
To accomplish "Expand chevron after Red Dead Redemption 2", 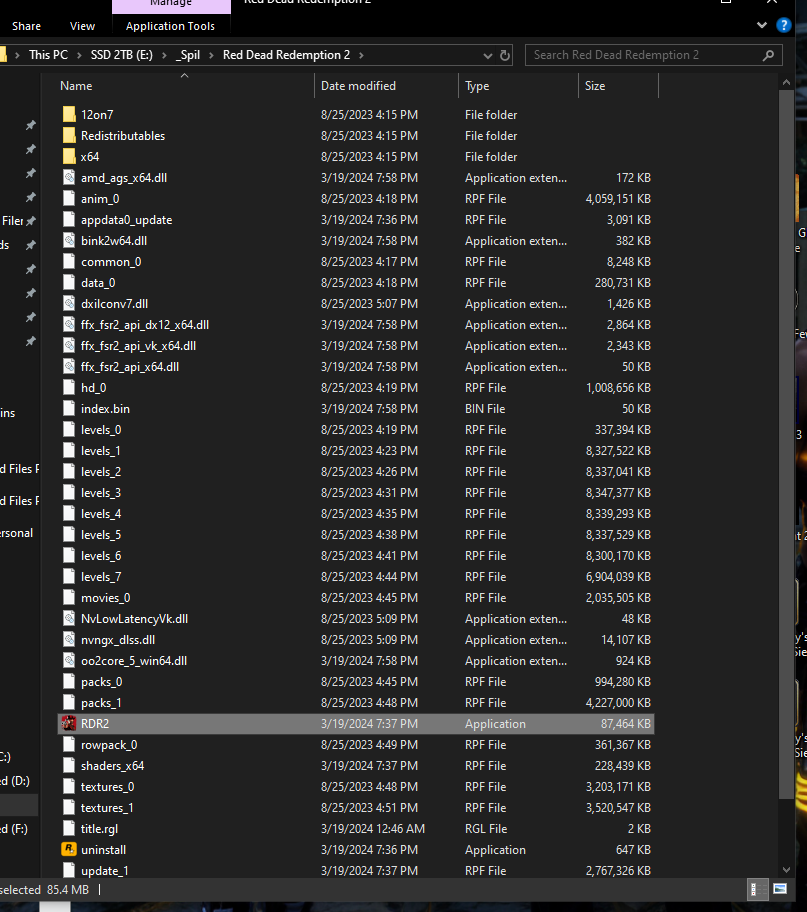I will point(361,55).
